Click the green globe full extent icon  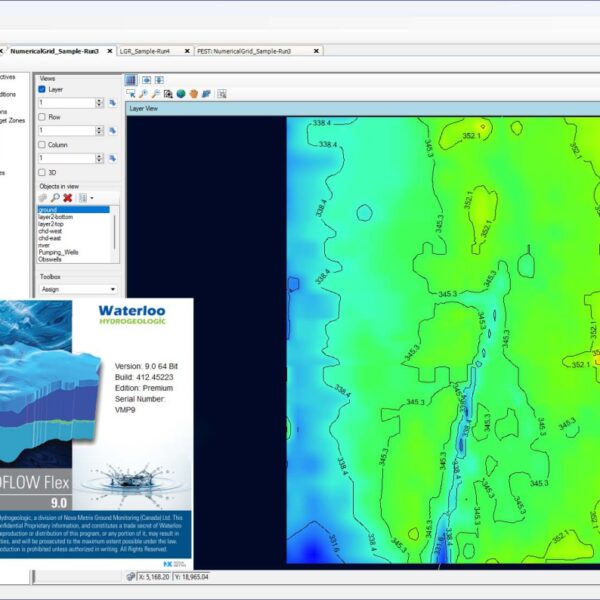pyautogui.click(x=181, y=94)
